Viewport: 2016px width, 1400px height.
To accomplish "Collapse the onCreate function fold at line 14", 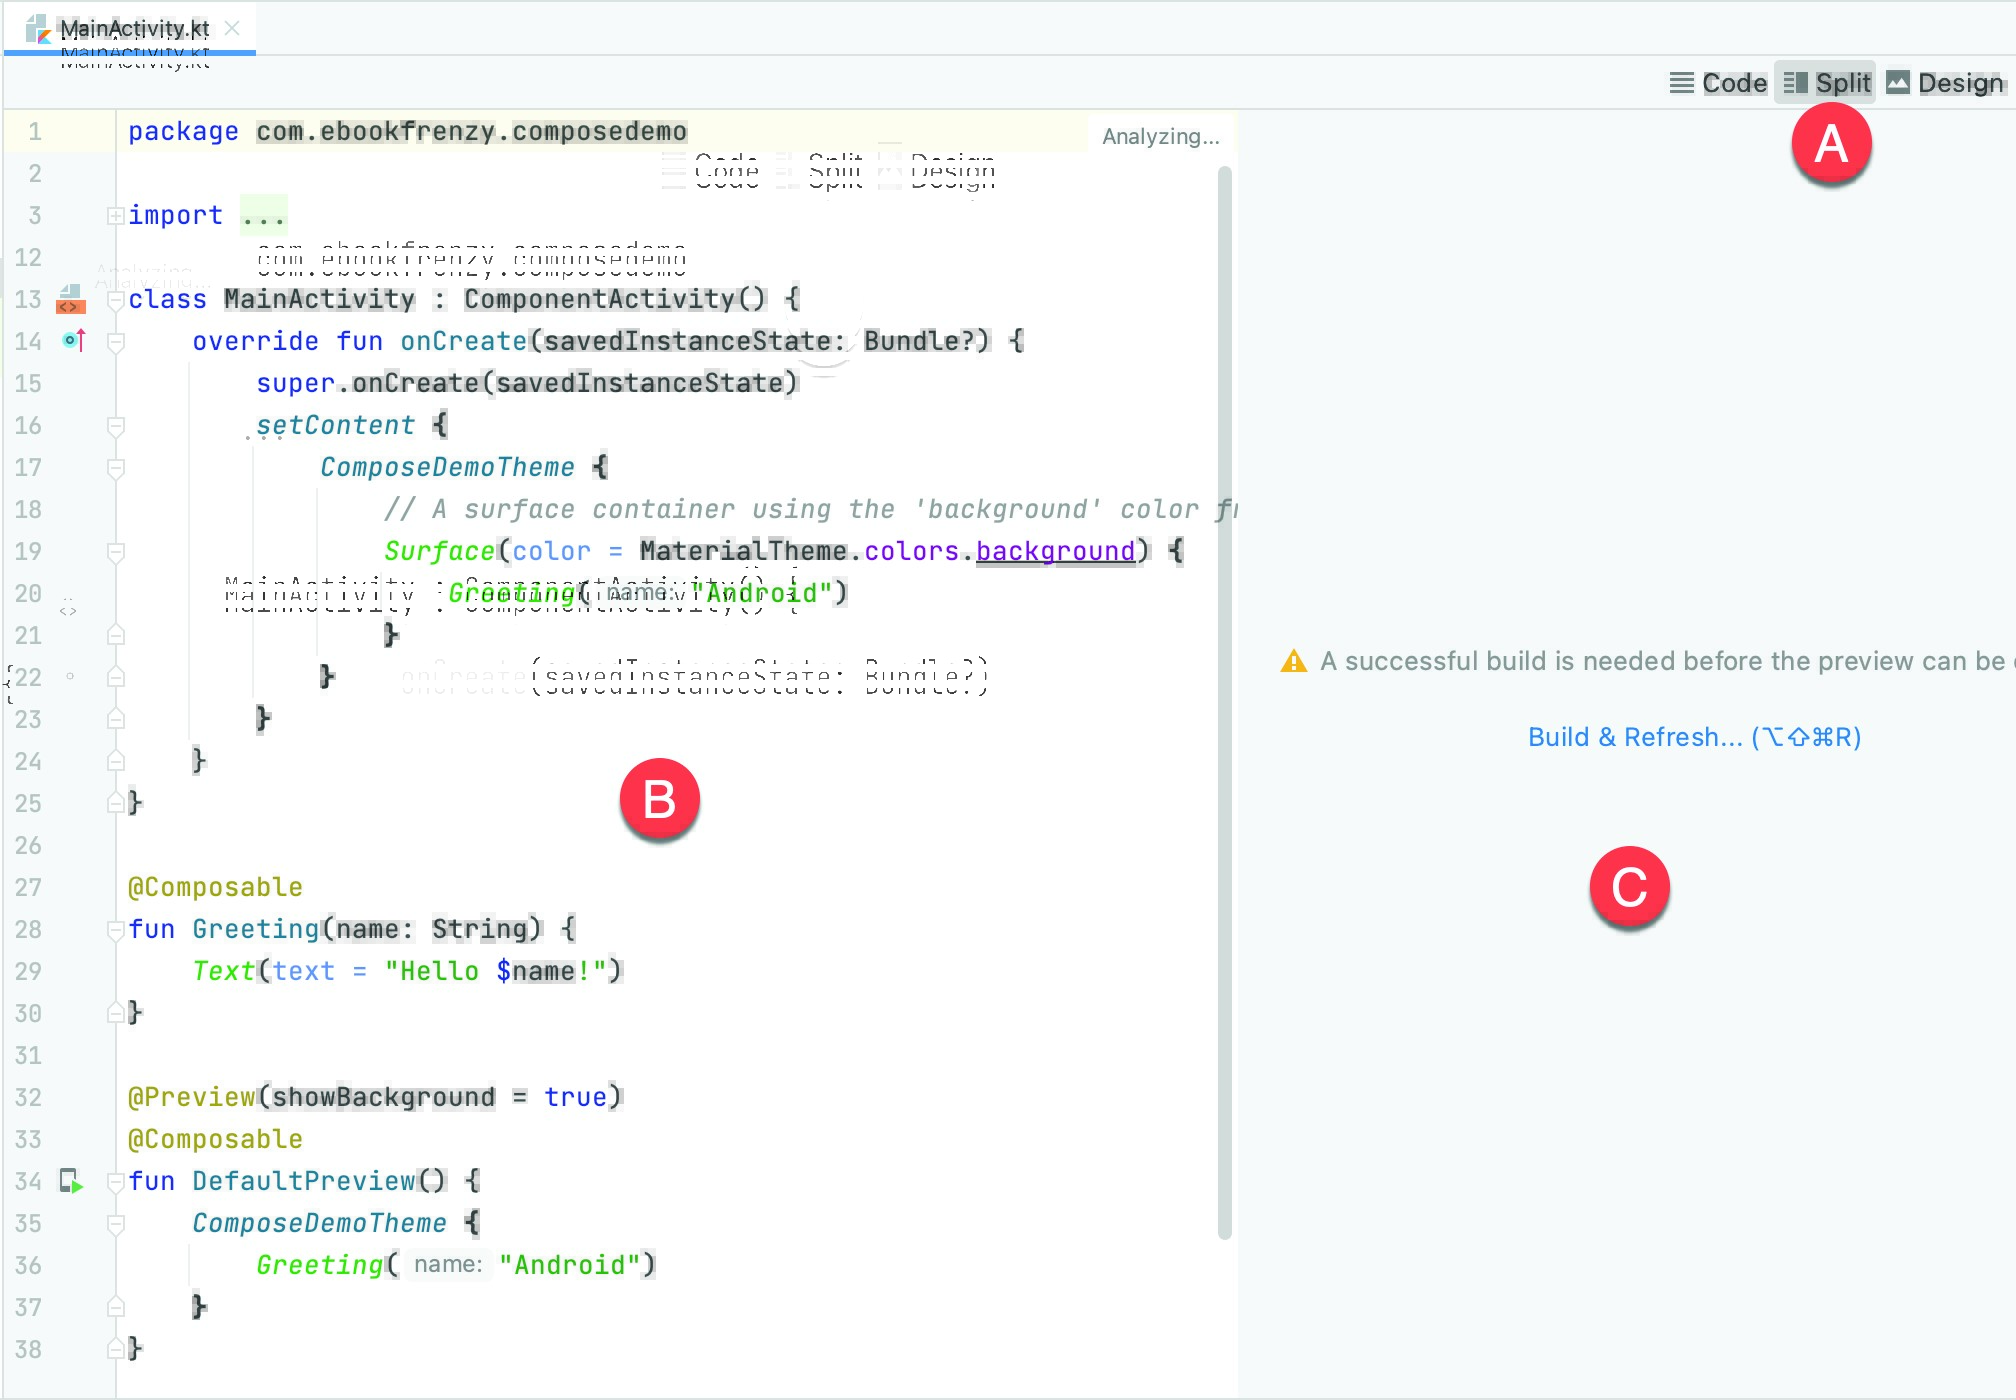I will (x=116, y=342).
